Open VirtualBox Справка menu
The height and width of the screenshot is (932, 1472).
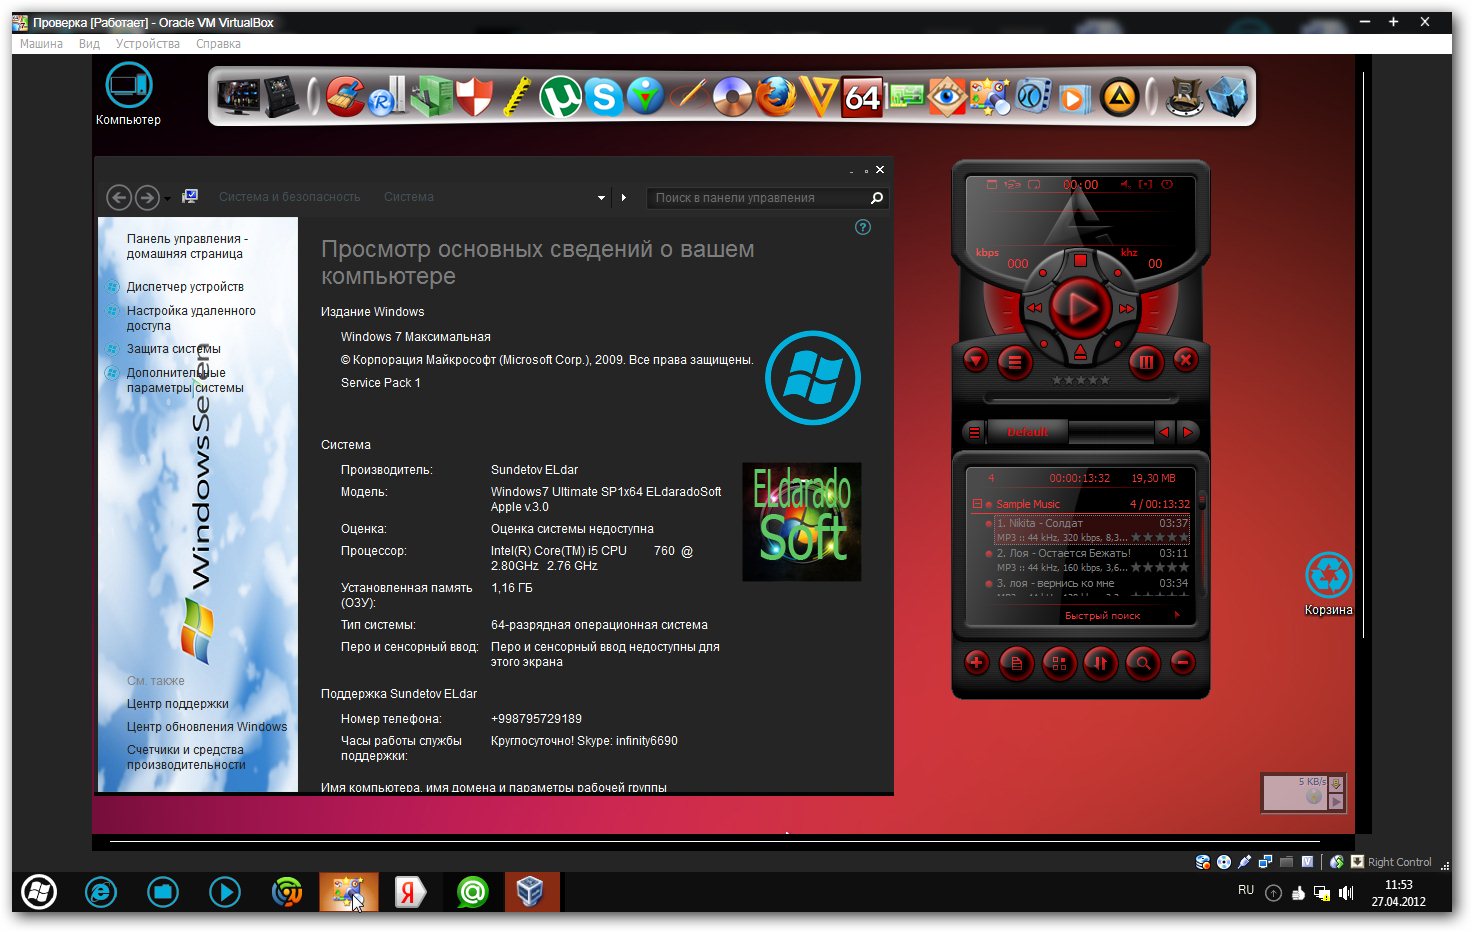[218, 44]
